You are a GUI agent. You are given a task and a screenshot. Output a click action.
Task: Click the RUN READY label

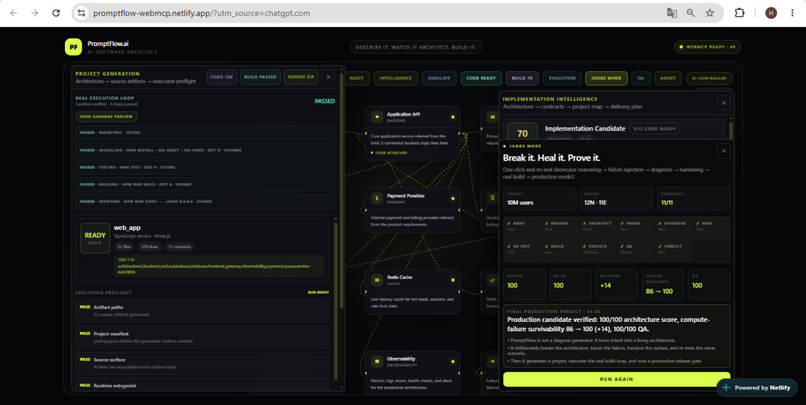coord(318,292)
